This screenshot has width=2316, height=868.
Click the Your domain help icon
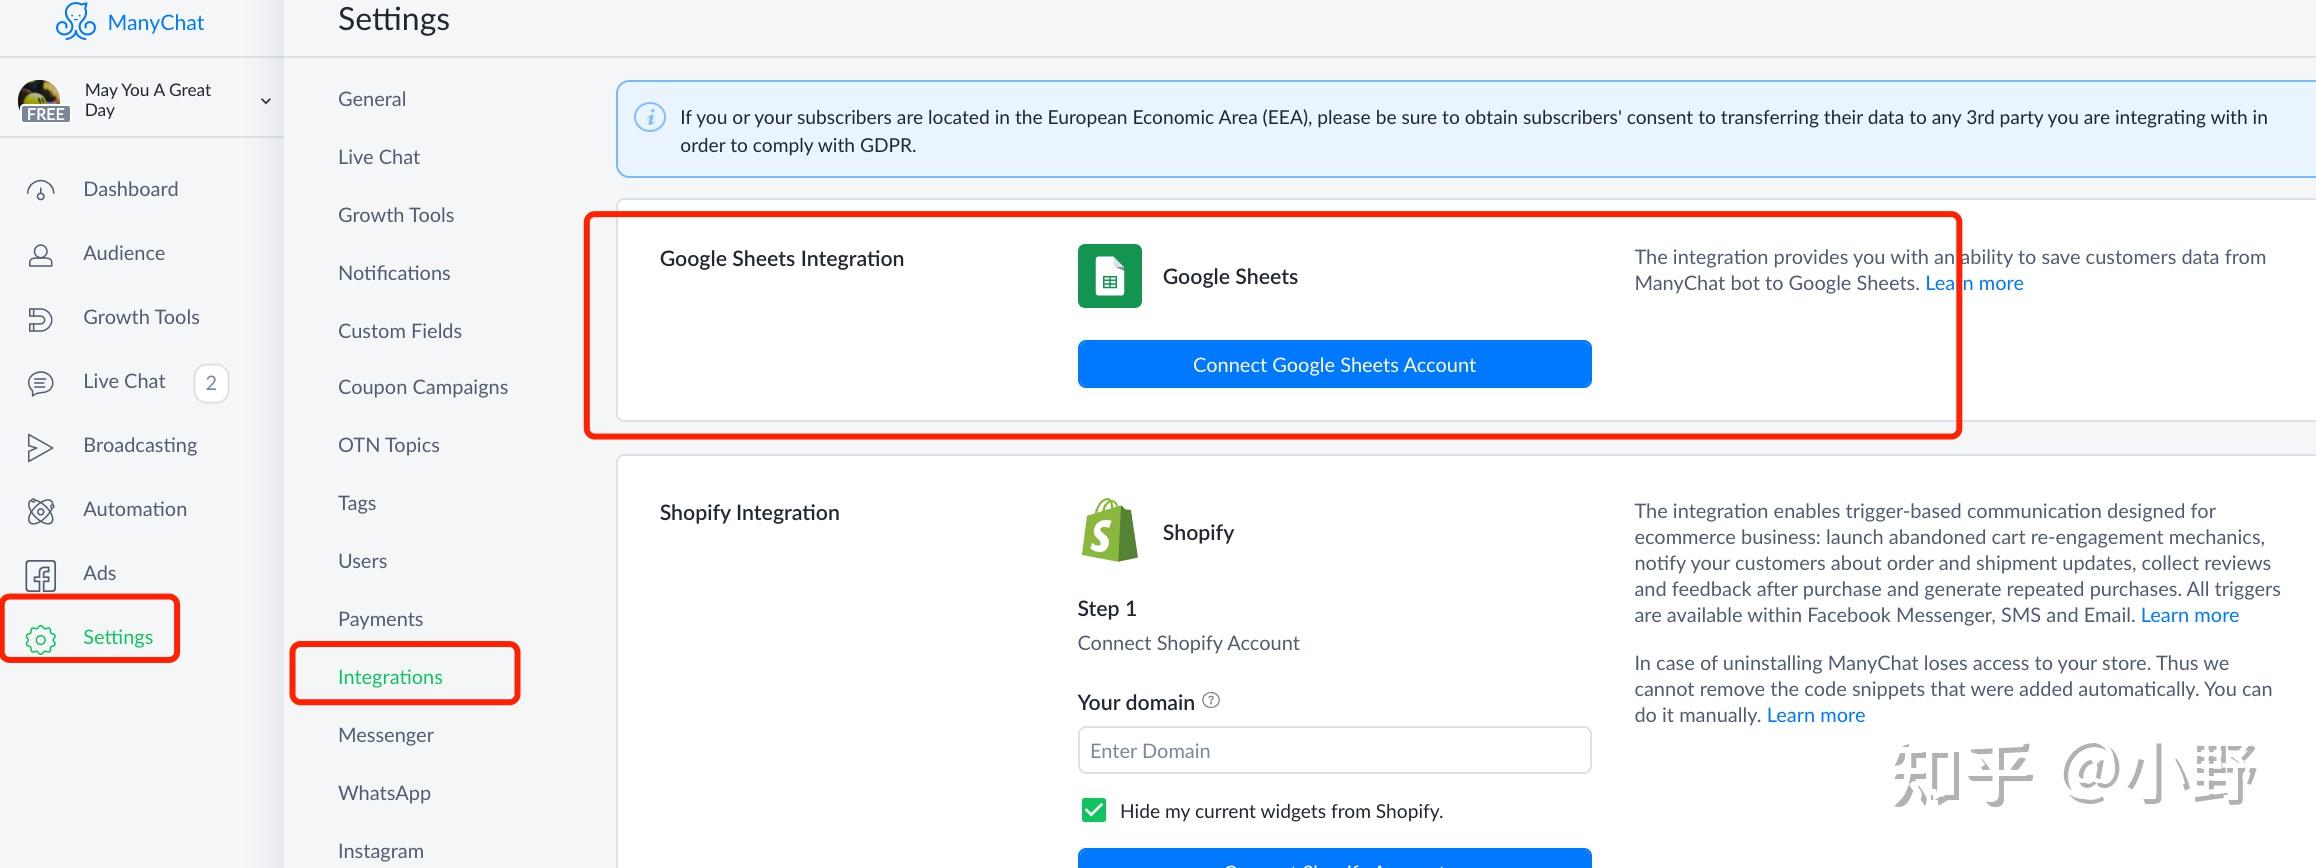click(x=1211, y=700)
